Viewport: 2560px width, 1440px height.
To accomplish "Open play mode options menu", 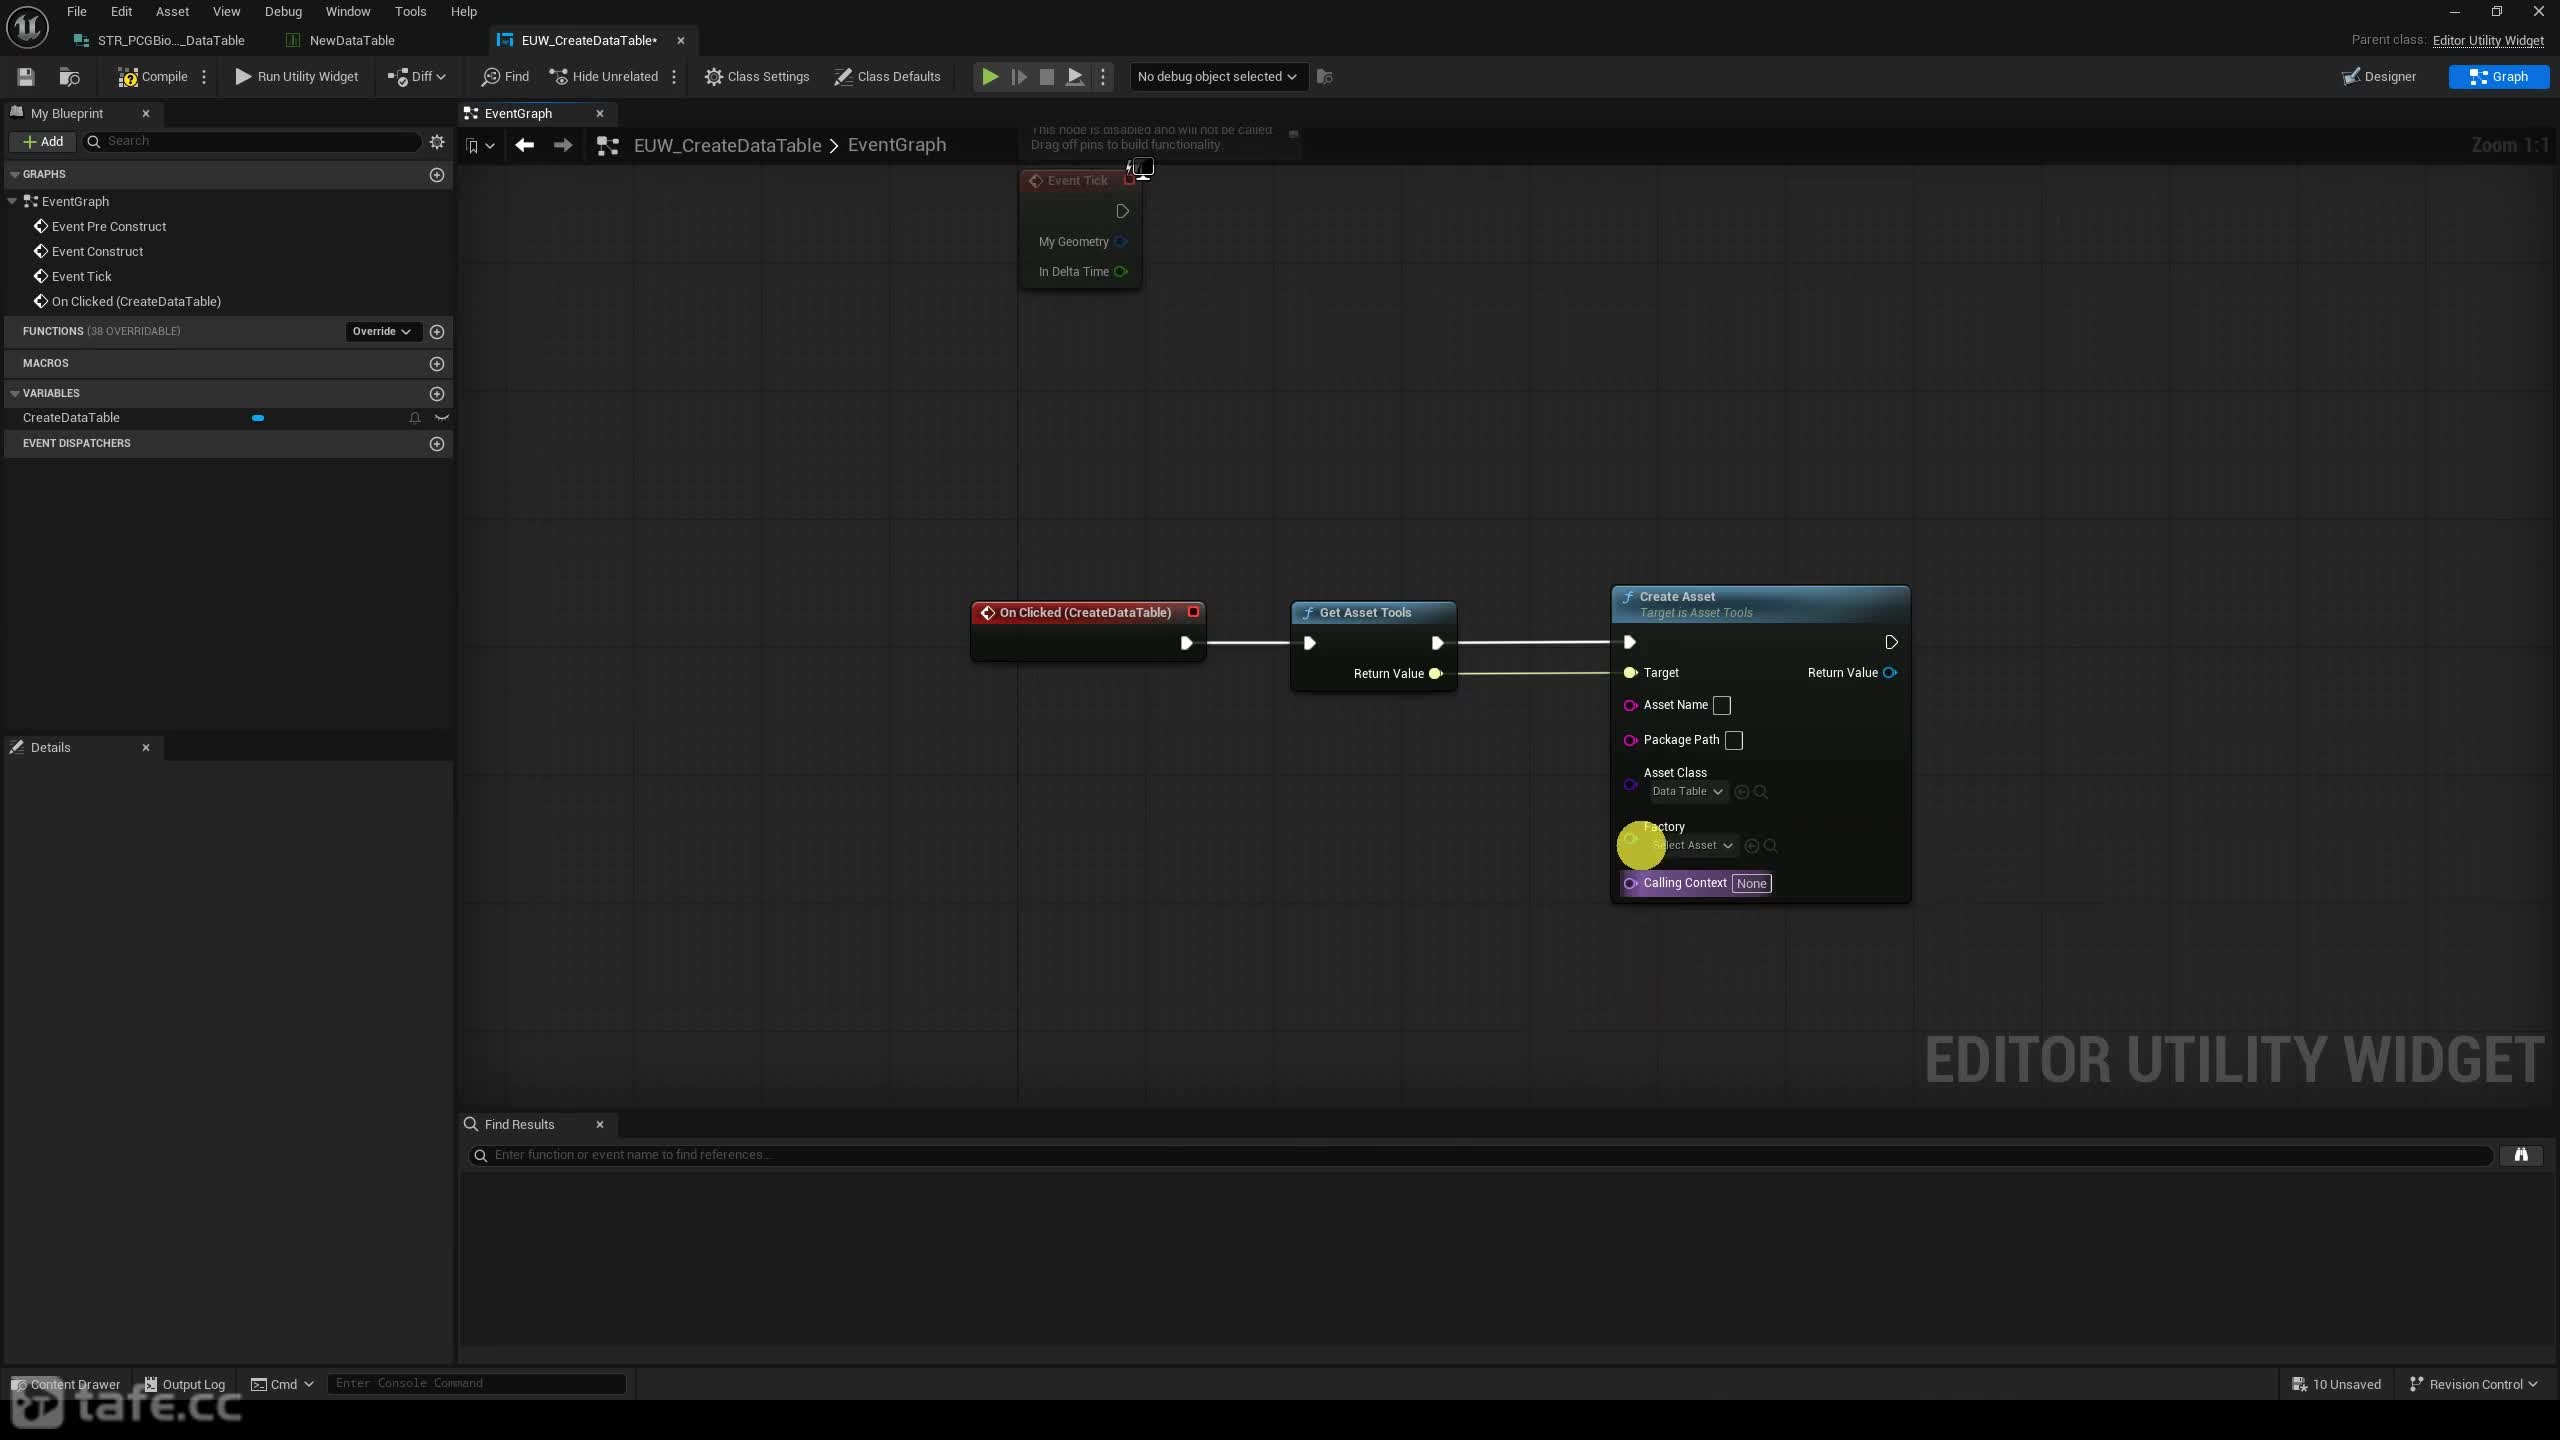I will [x=1103, y=77].
